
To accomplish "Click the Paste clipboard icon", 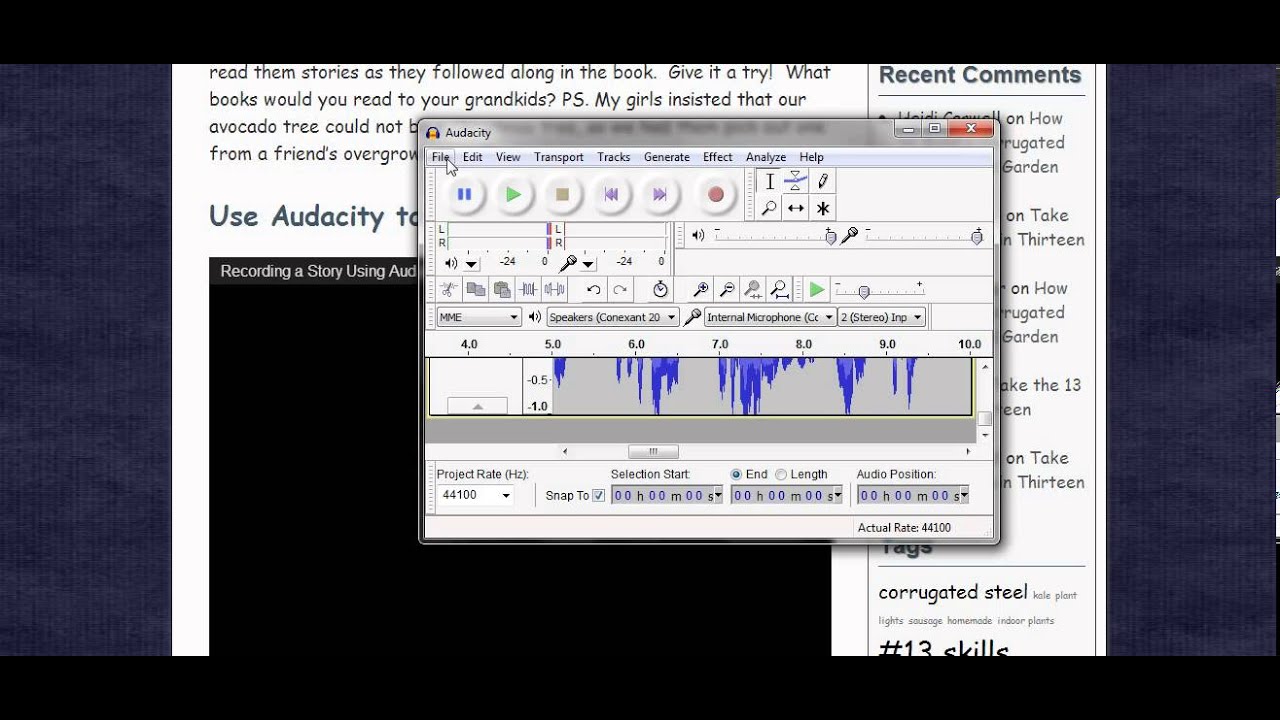I will [502, 290].
